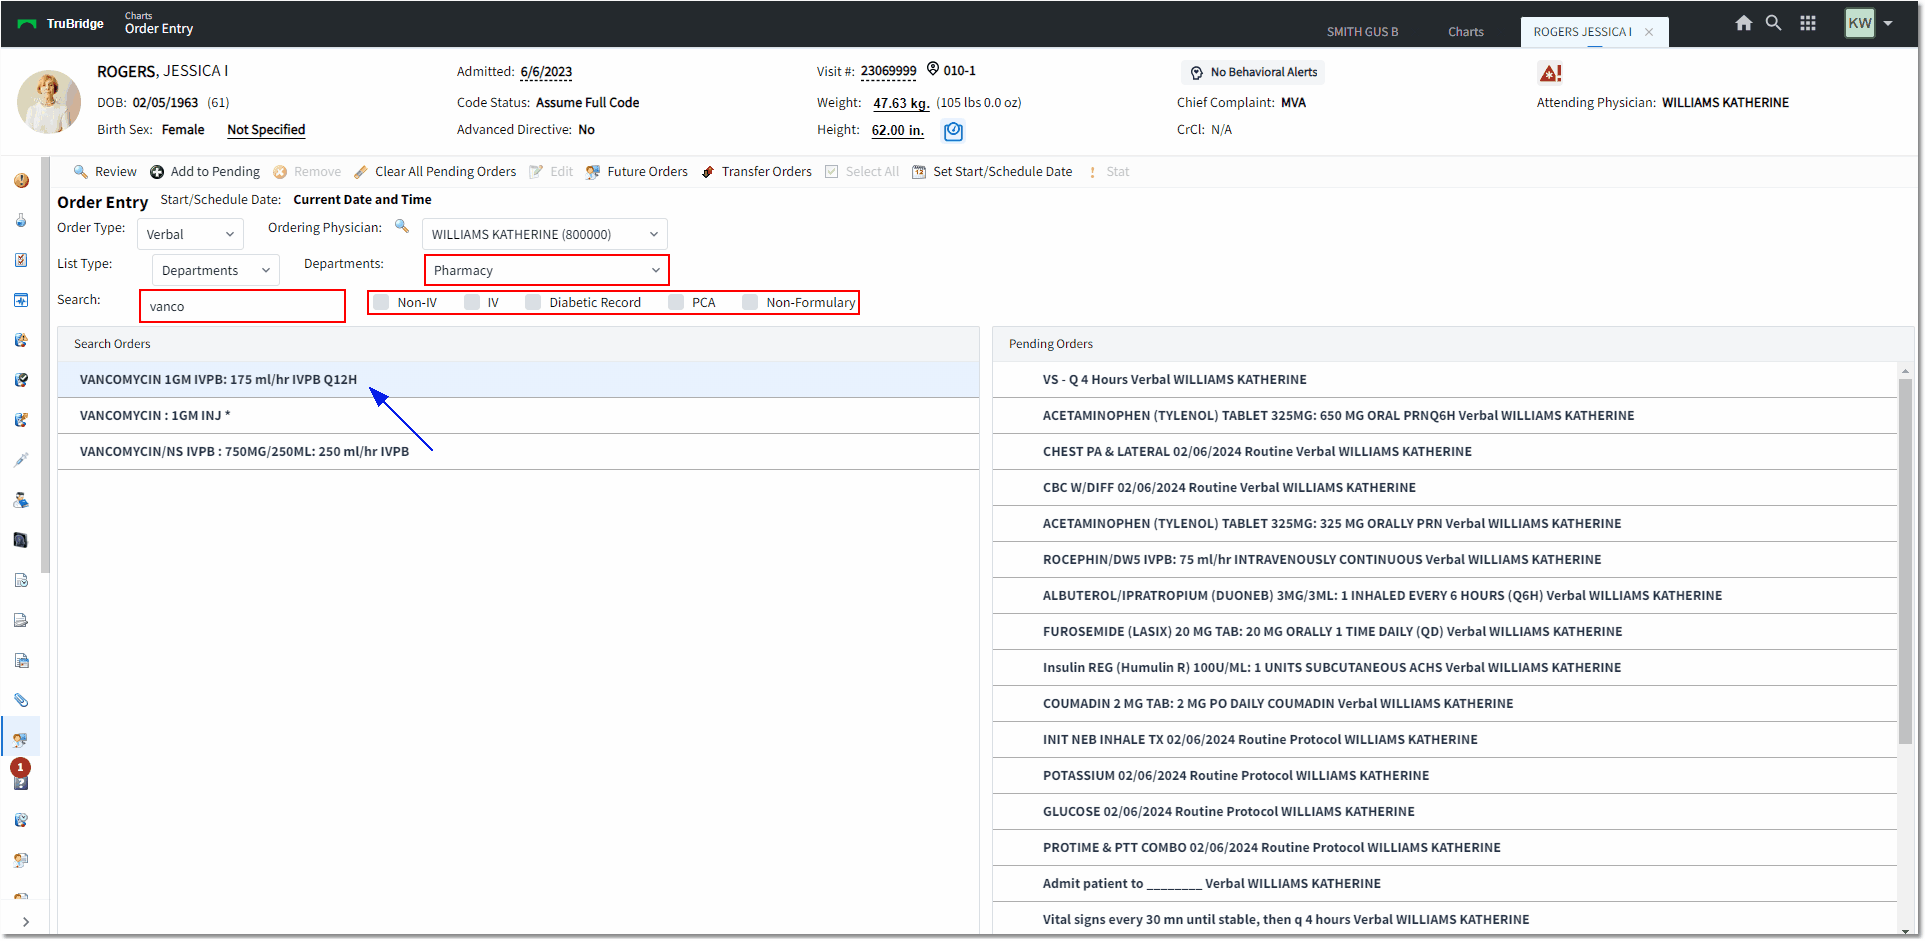
Task: Check the Non-Formulary checkbox
Action: pyautogui.click(x=750, y=302)
